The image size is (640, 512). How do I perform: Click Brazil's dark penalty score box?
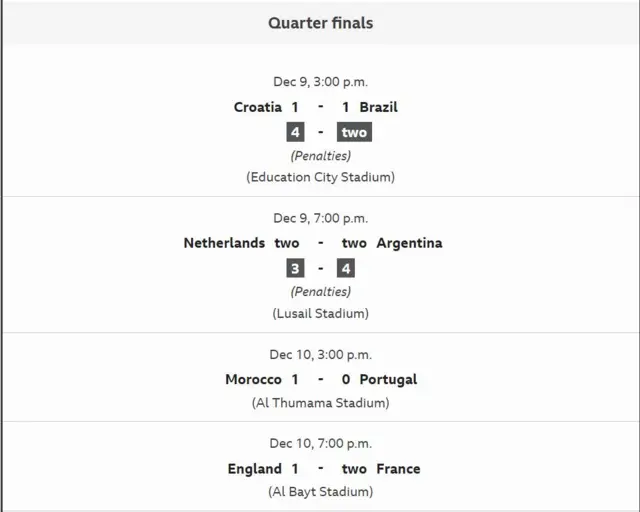(354, 132)
